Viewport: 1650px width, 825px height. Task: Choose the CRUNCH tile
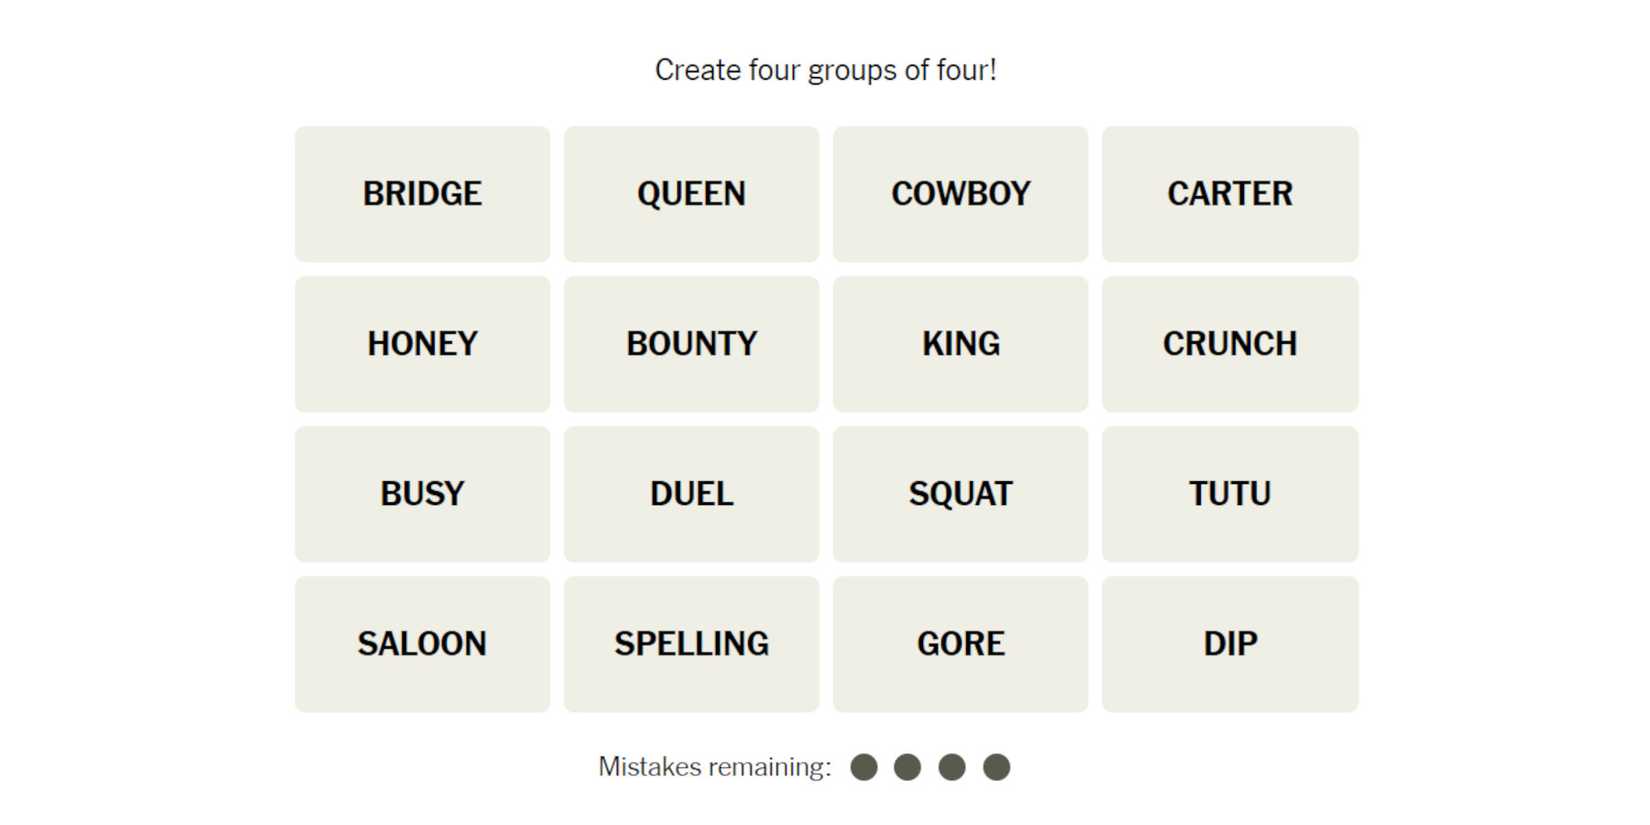point(1229,344)
